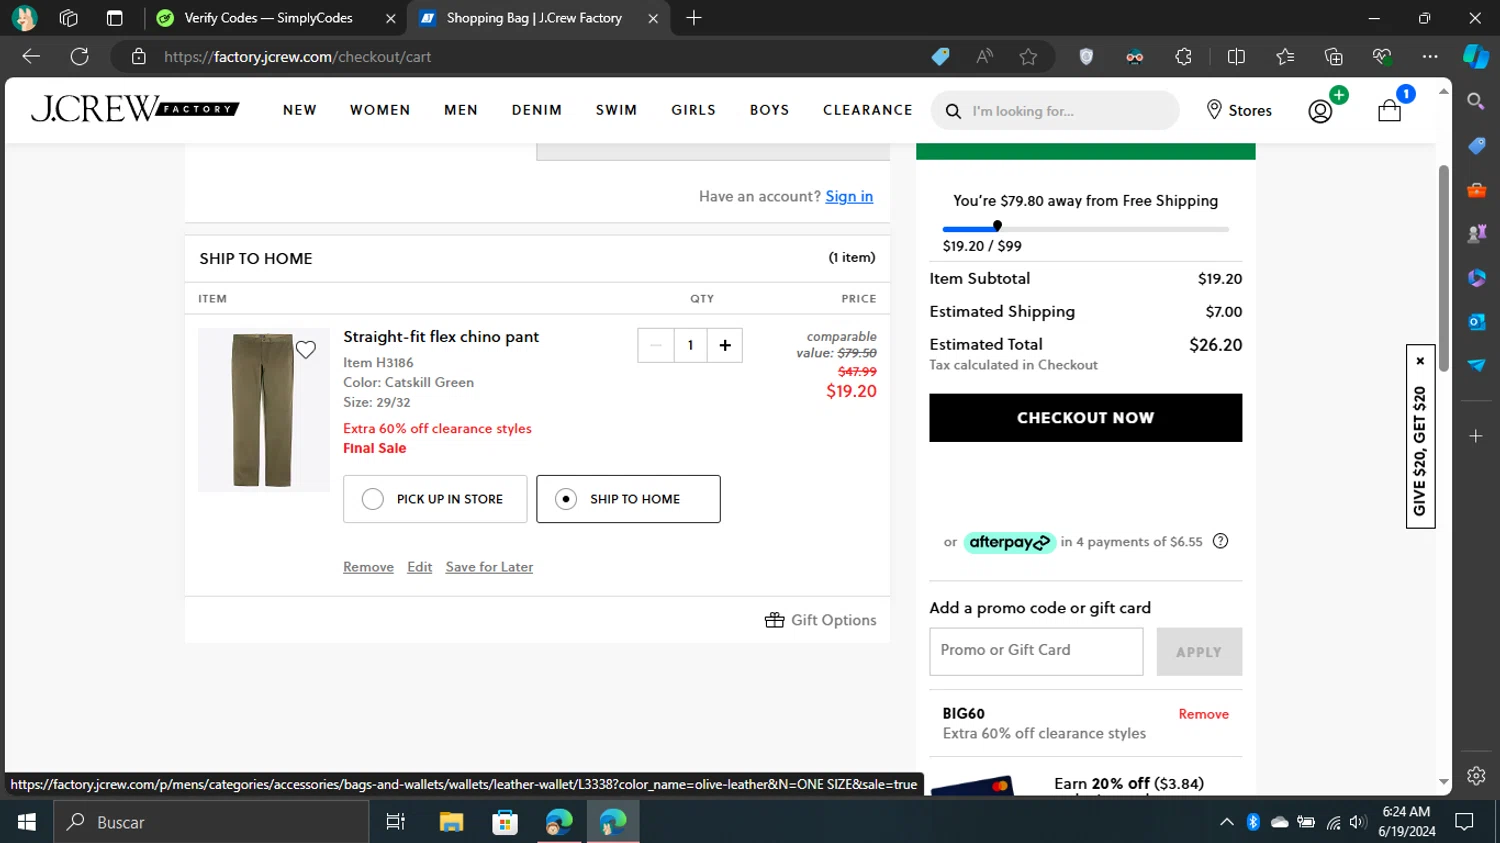Switch to Verify Codes SimplyCodes tab
Image resolution: width=1500 pixels, height=843 pixels.
[x=268, y=18]
